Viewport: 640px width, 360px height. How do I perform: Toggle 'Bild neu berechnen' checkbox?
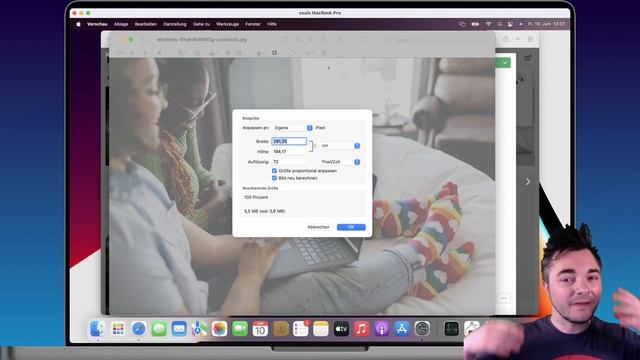click(274, 178)
